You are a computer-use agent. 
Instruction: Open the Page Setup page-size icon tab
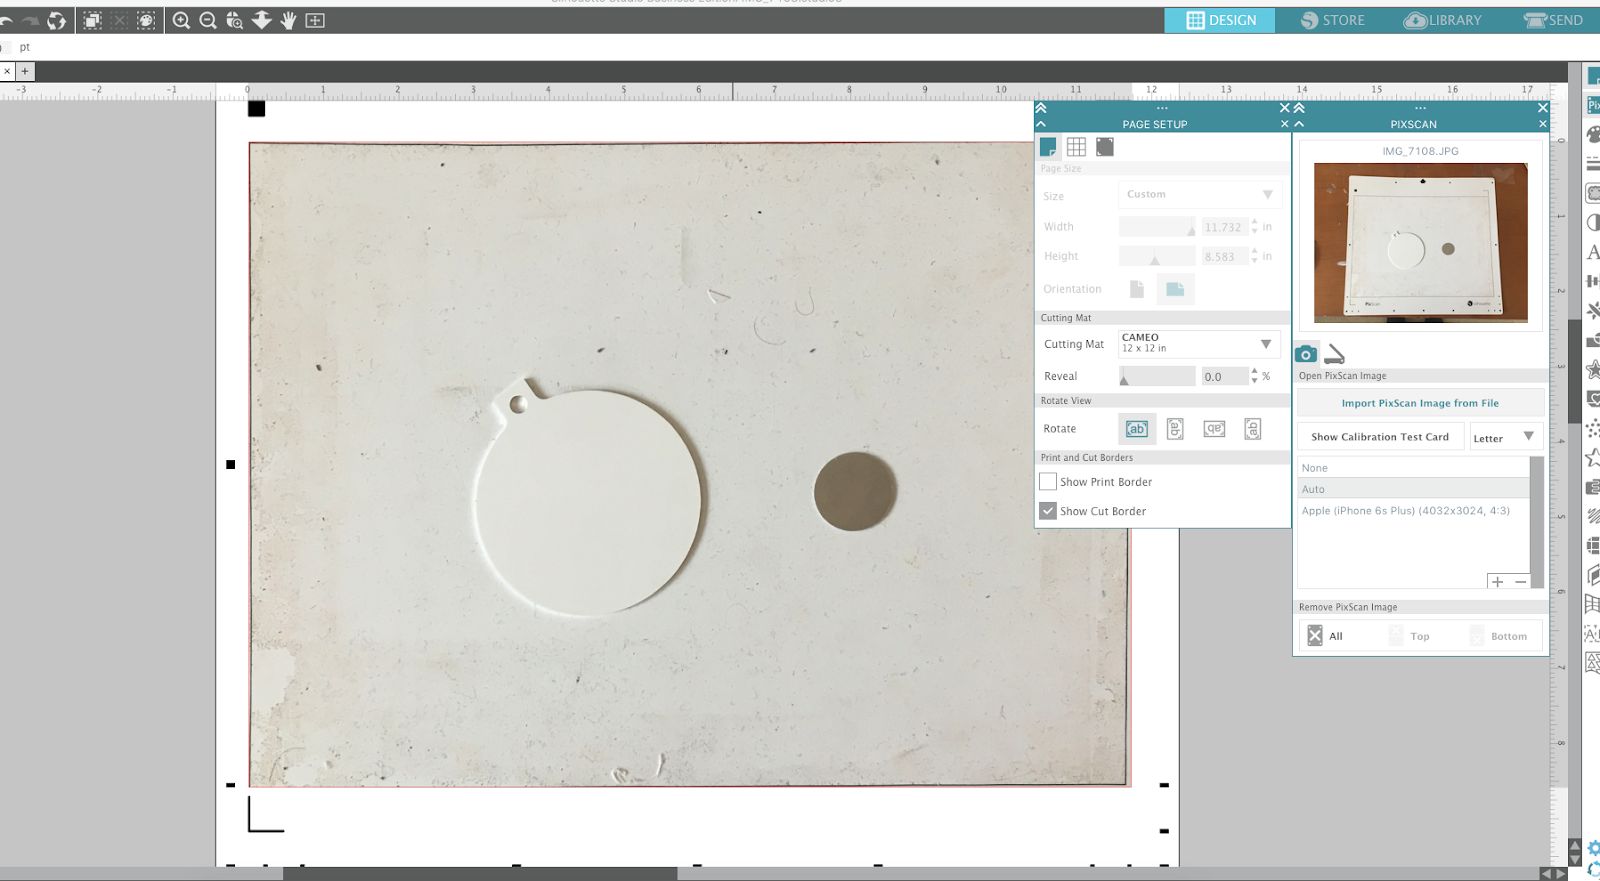point(1048,147)
